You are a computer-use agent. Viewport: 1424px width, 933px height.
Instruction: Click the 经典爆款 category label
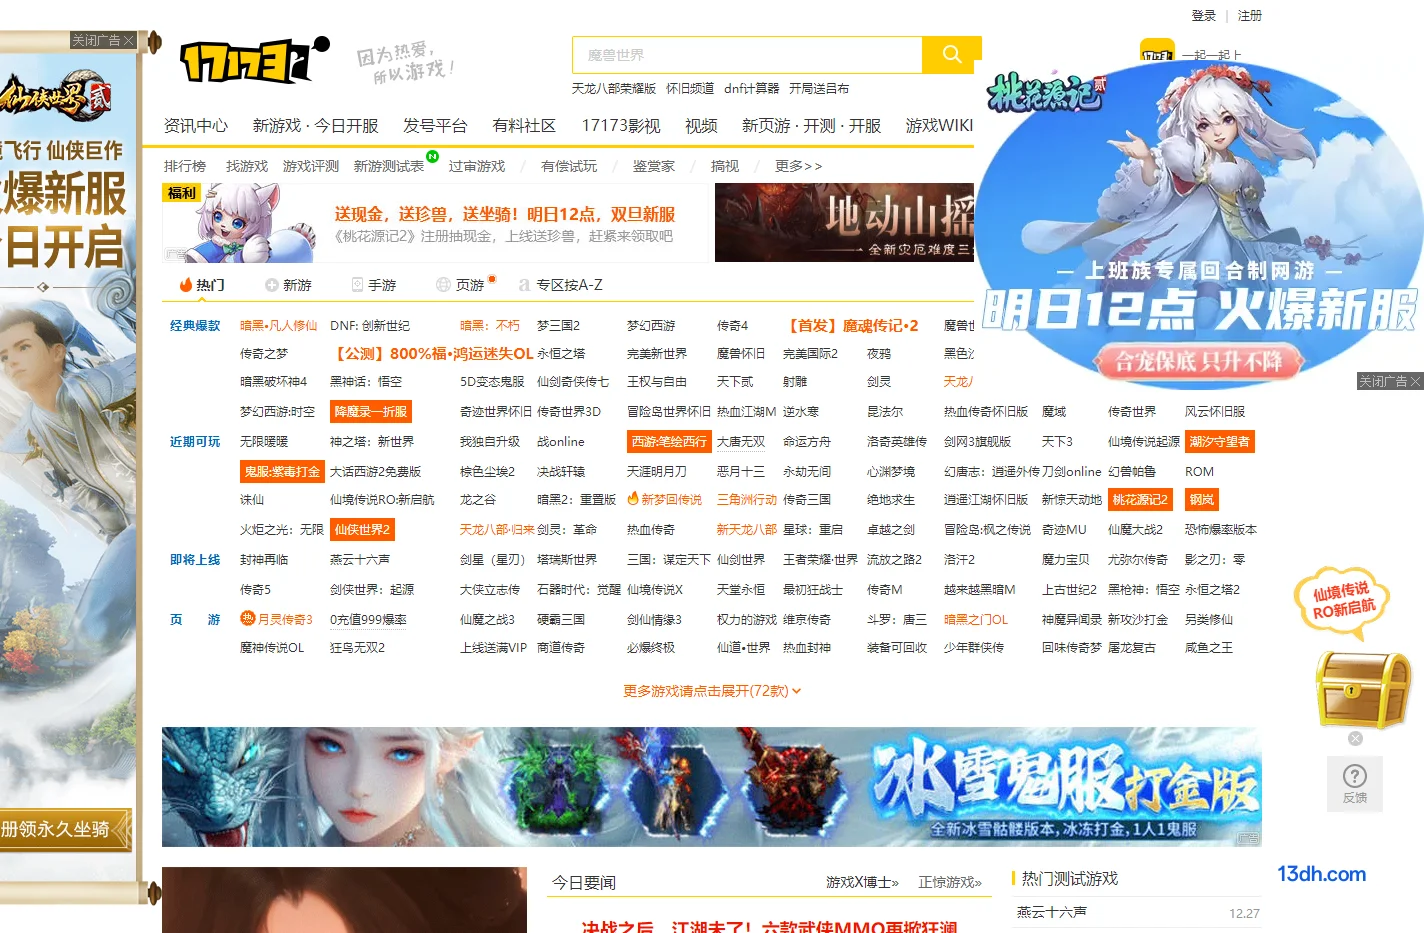195,326
